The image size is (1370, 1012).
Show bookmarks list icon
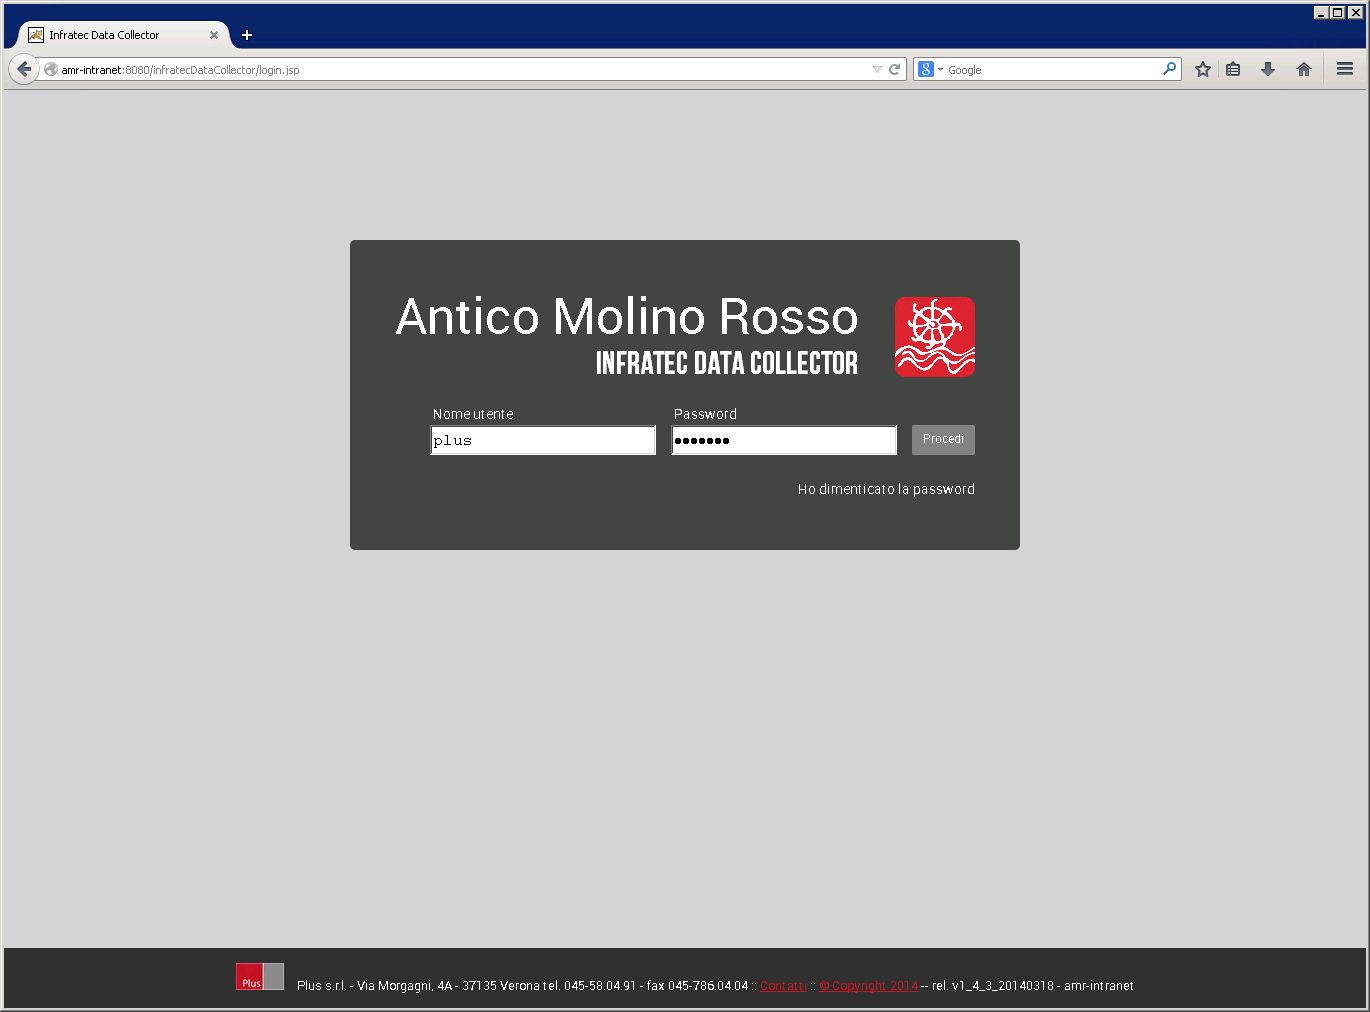pos(1233,70)
